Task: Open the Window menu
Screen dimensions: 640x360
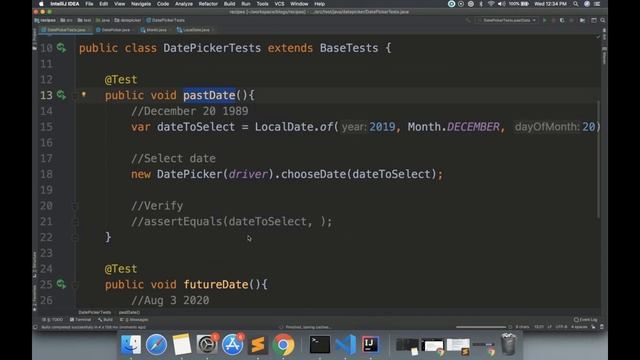Action: [x=299, y=4]
